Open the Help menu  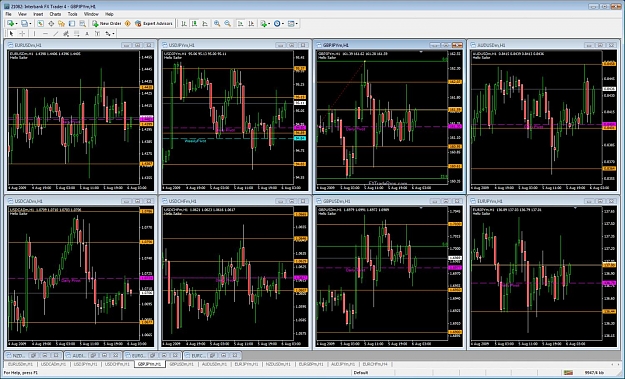click(109, 14)
